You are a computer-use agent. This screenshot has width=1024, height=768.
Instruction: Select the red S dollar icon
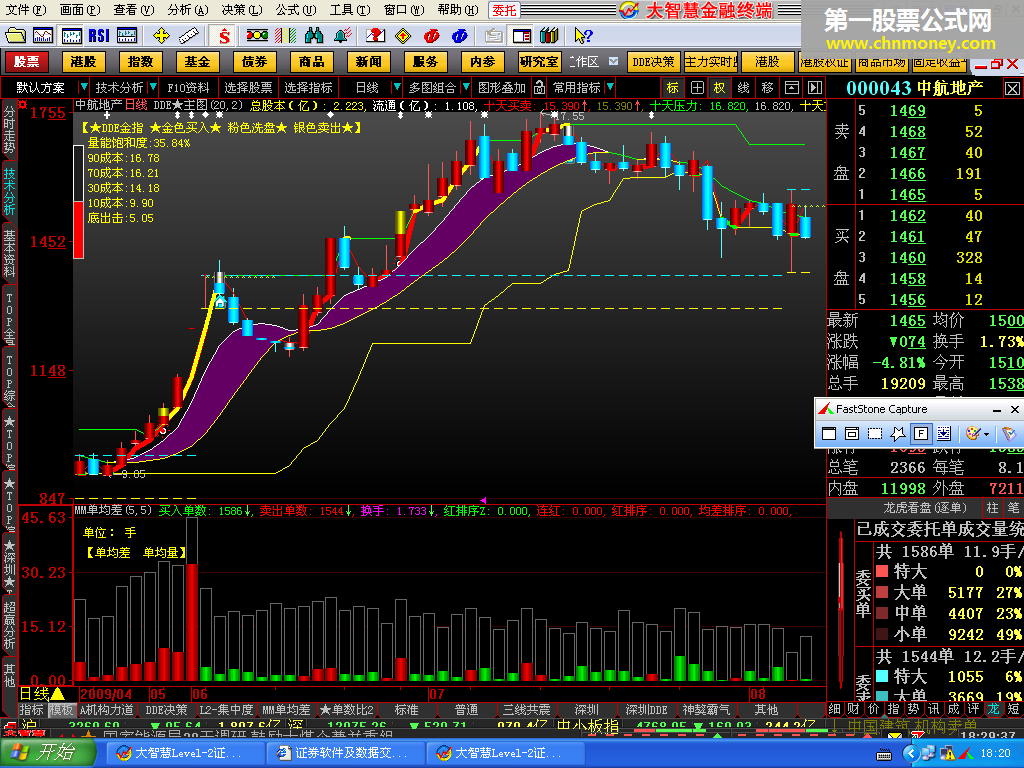225,35
